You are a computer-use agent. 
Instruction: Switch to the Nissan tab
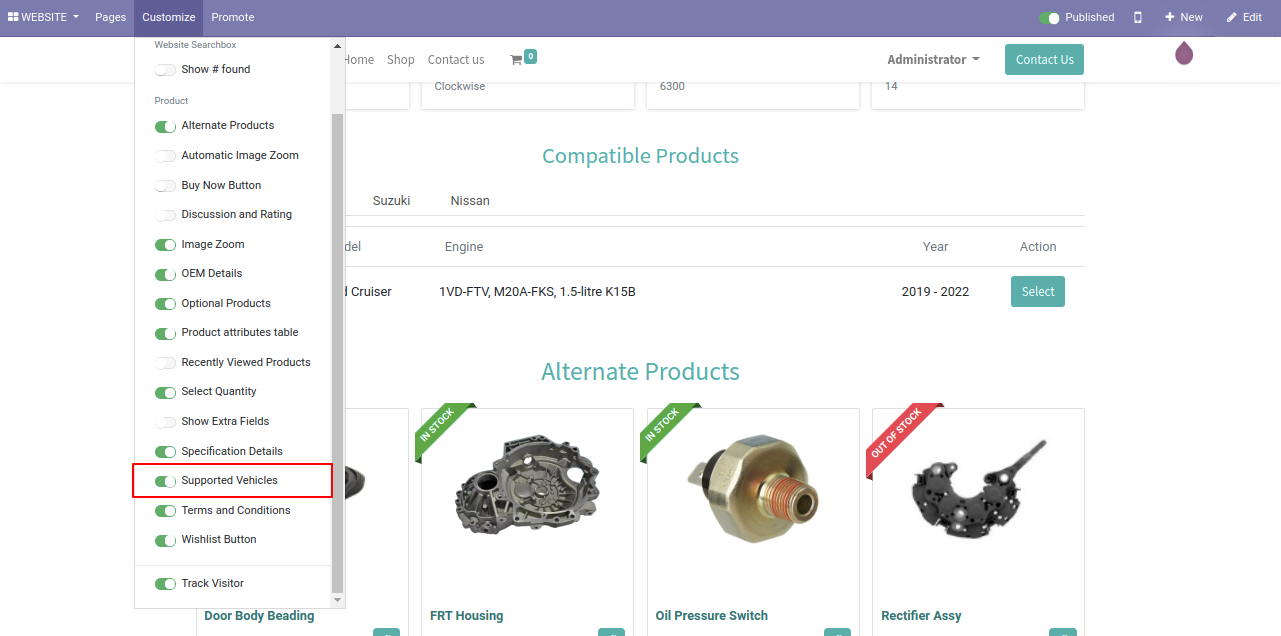click(470, 201)
